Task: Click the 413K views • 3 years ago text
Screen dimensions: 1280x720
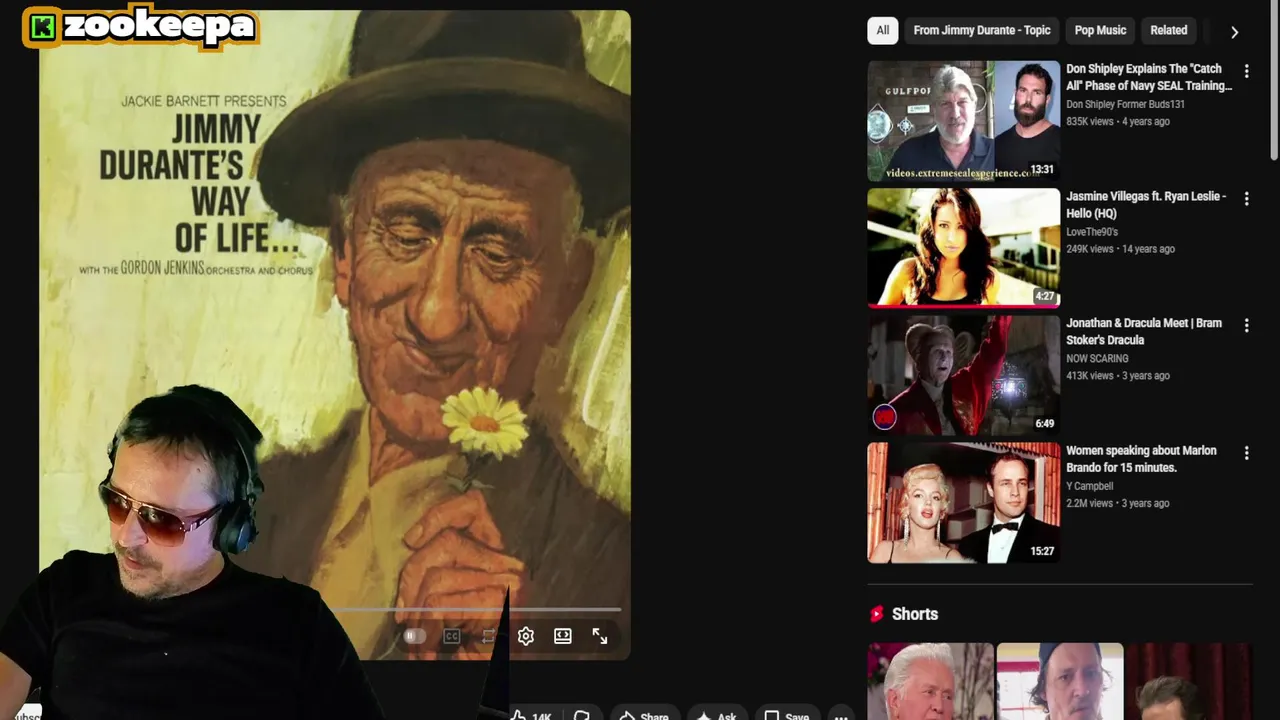Action: pyautogui.click(x=1117, y=376)
